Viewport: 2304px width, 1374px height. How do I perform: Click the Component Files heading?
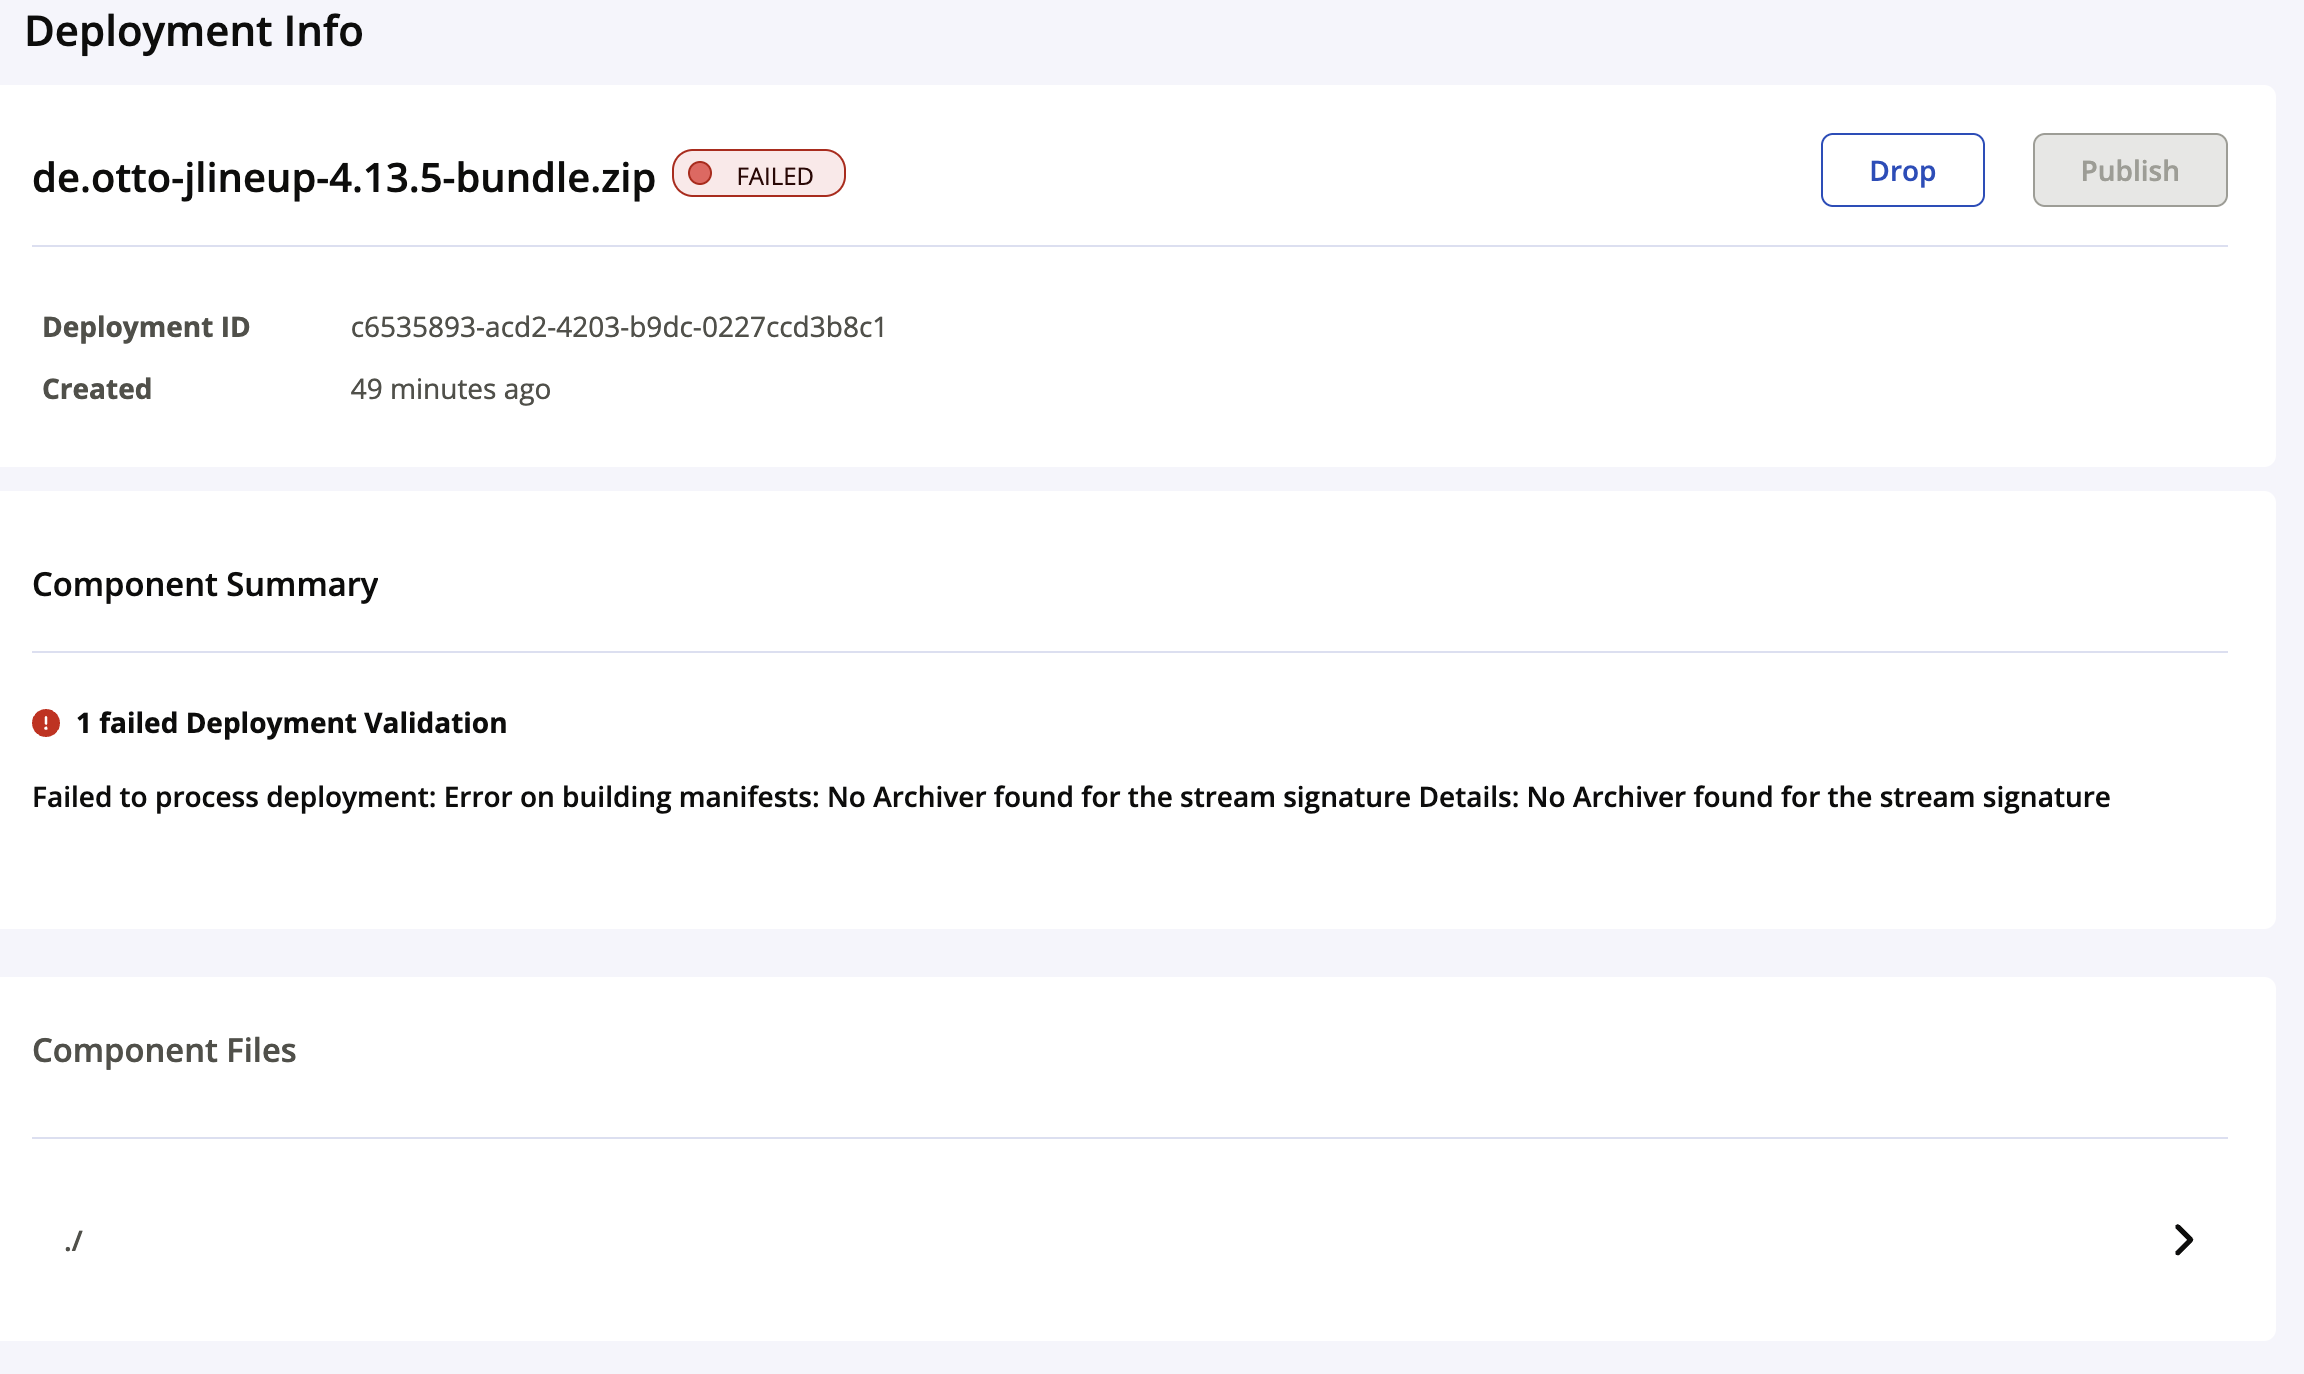[x=164, y=1050]
